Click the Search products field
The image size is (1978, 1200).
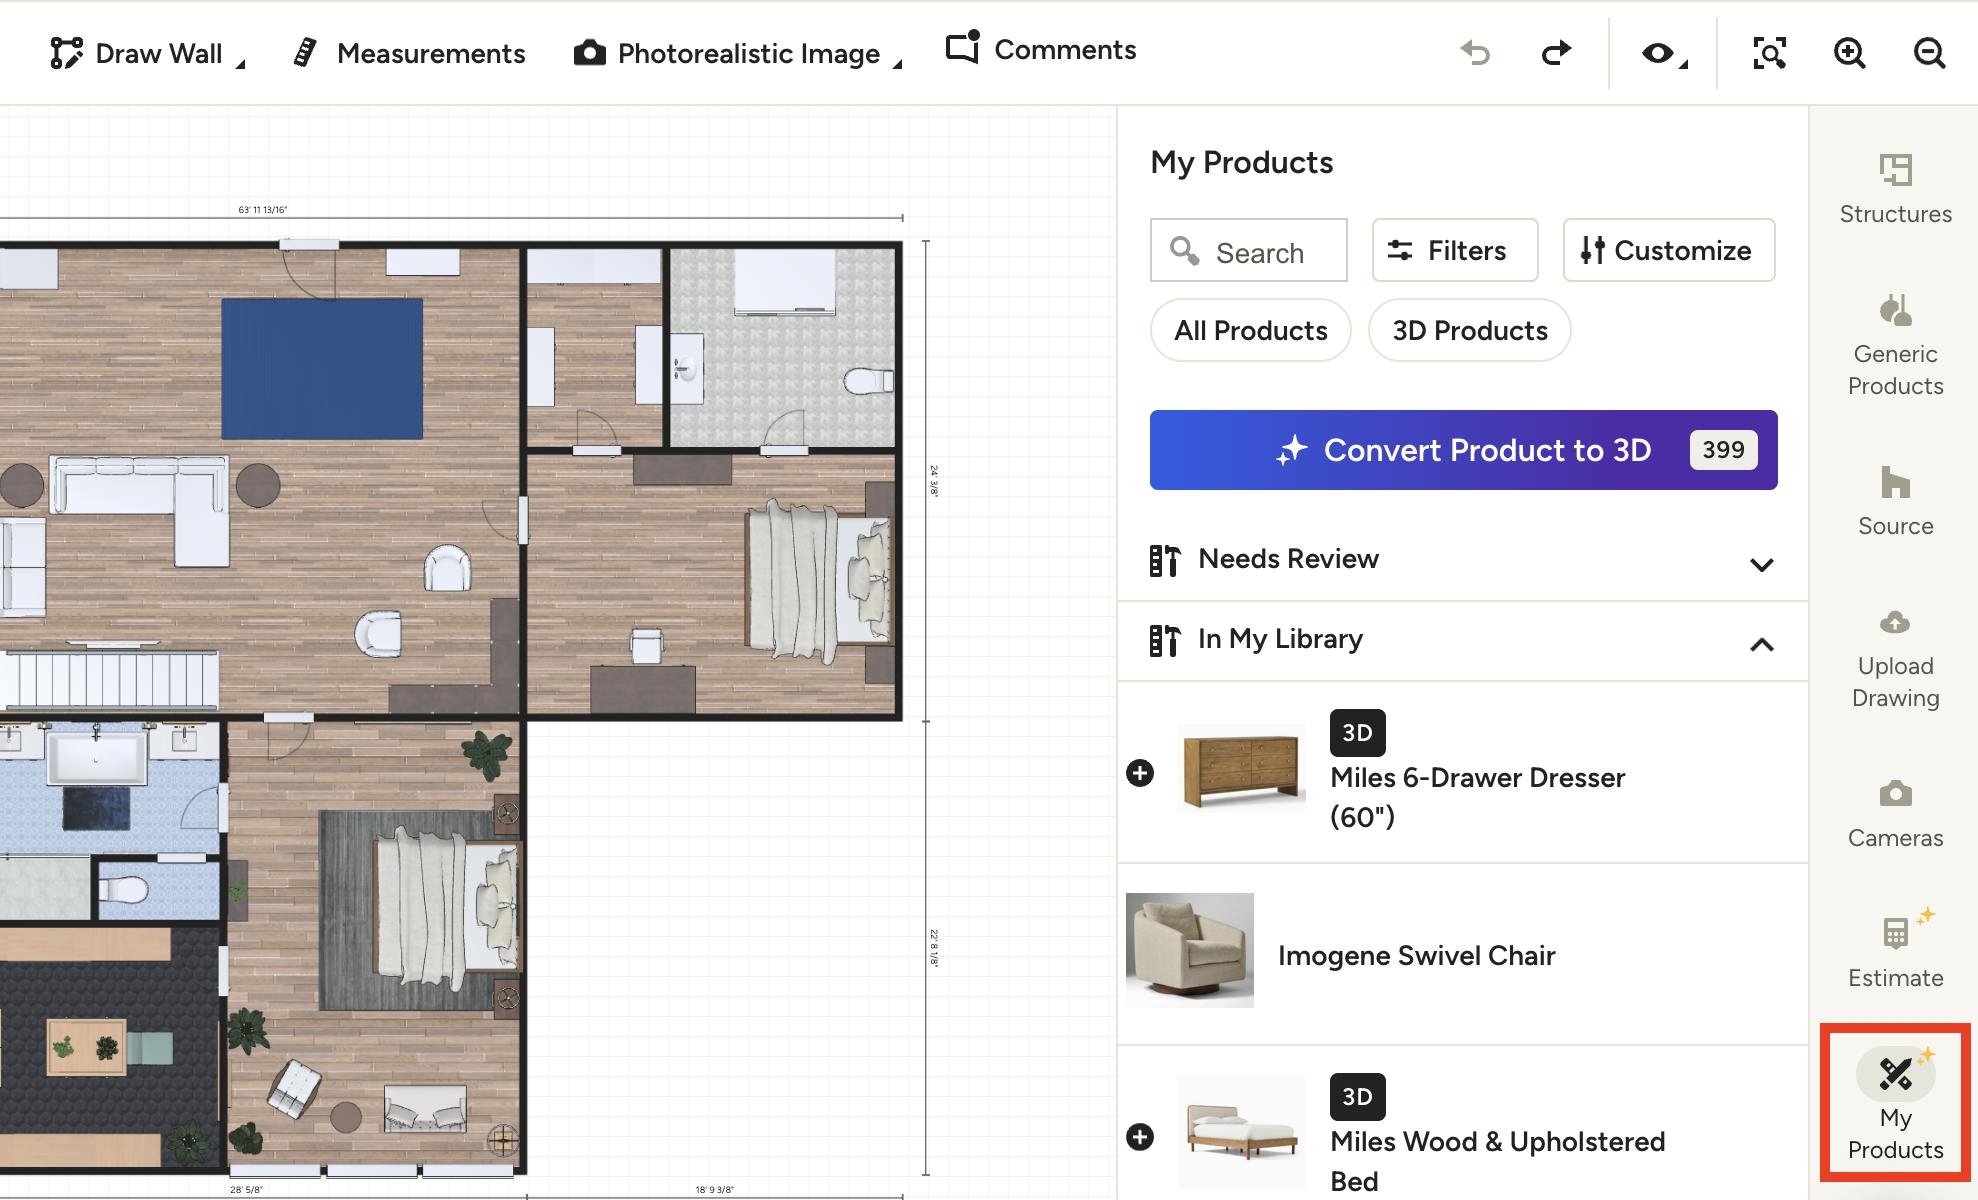pos(1248,251)
